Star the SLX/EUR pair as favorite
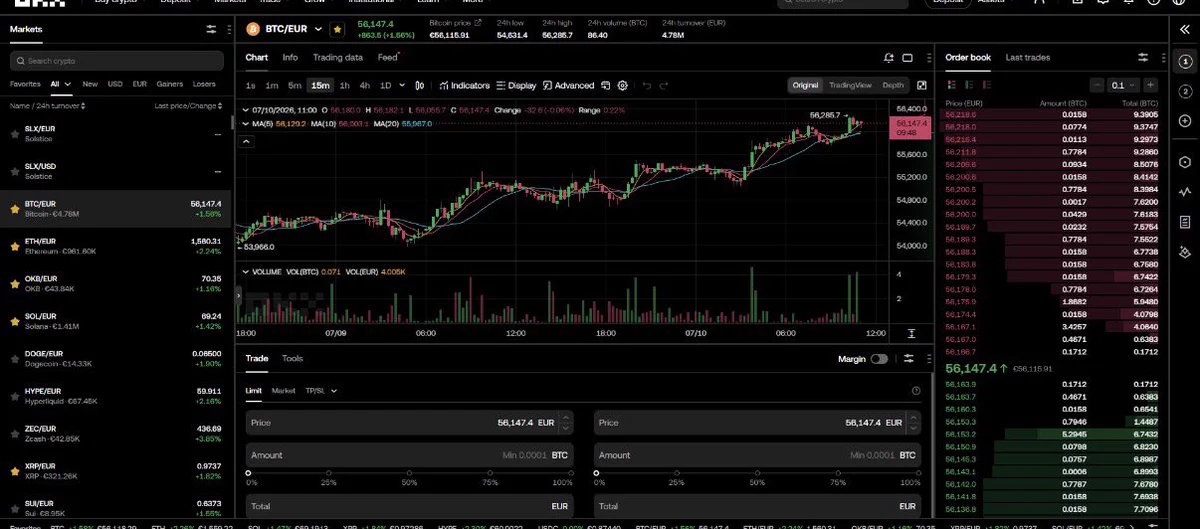 (14, 134)
